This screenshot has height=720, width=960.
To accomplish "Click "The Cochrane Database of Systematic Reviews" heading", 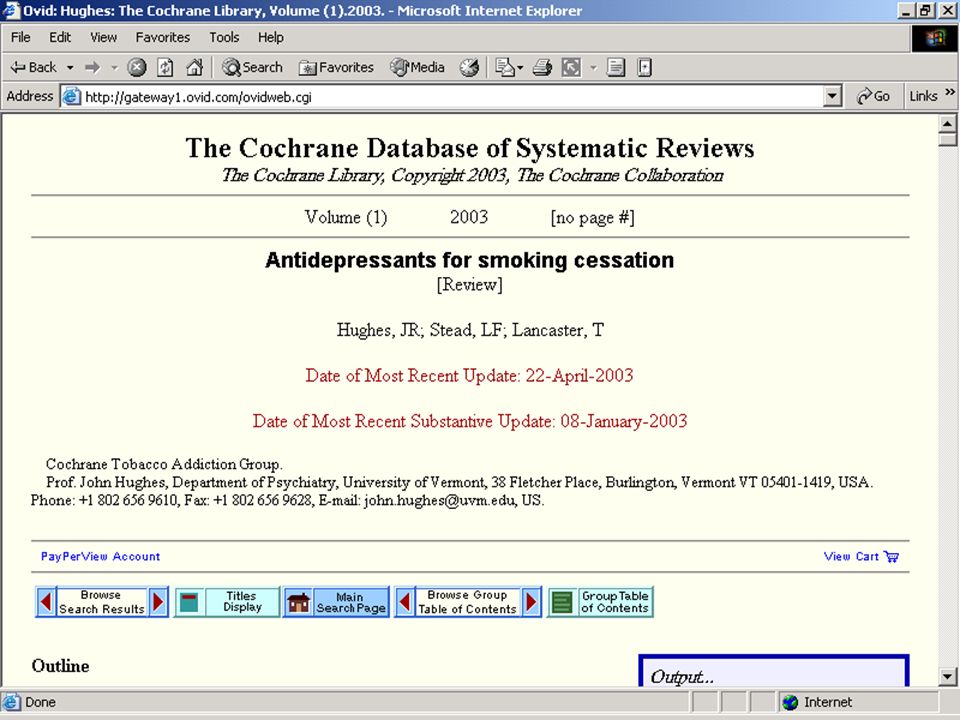I will [470, 148].
